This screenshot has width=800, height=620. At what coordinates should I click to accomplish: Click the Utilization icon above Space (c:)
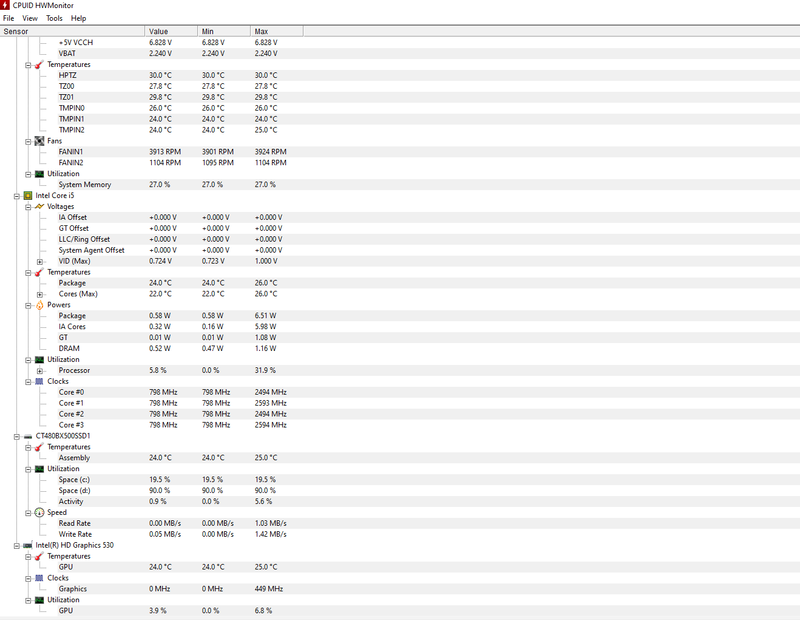[x=39, y=469]
